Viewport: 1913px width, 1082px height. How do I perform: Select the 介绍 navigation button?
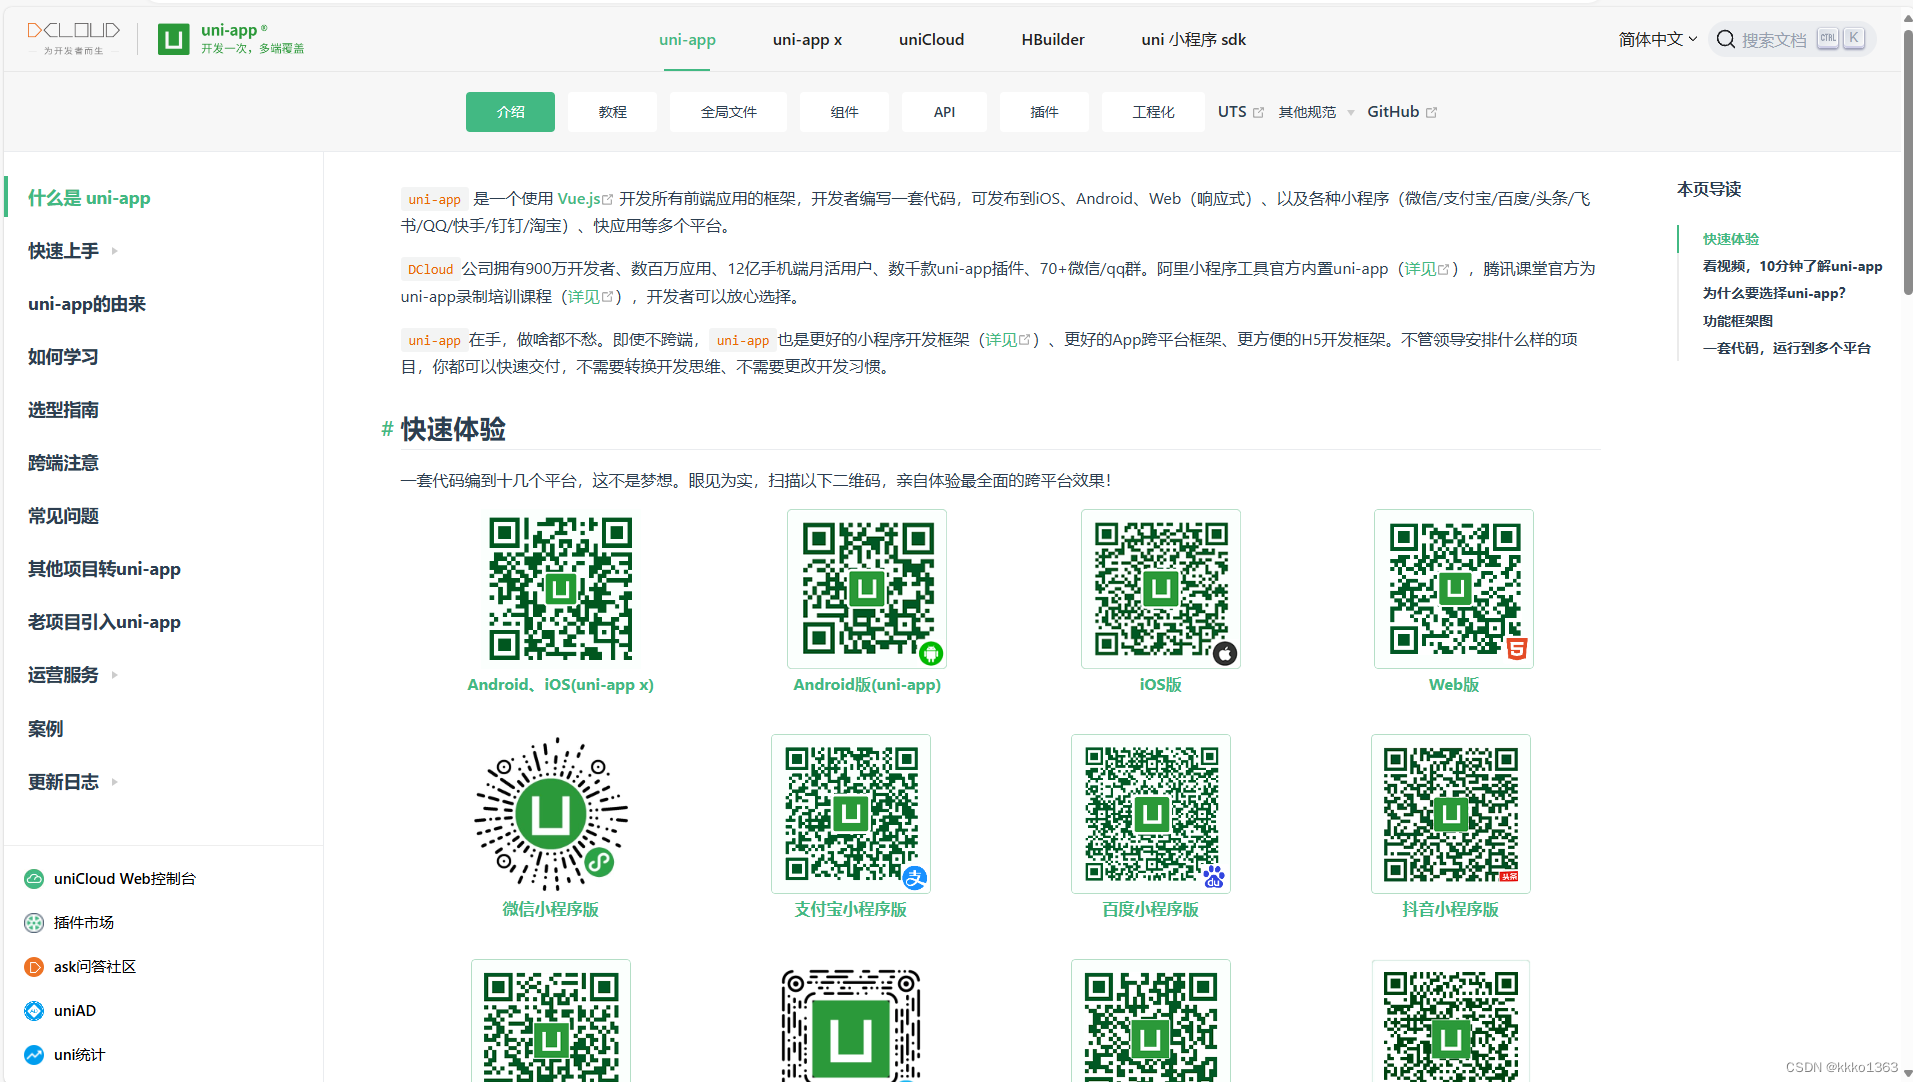click(x=510, y=112)
